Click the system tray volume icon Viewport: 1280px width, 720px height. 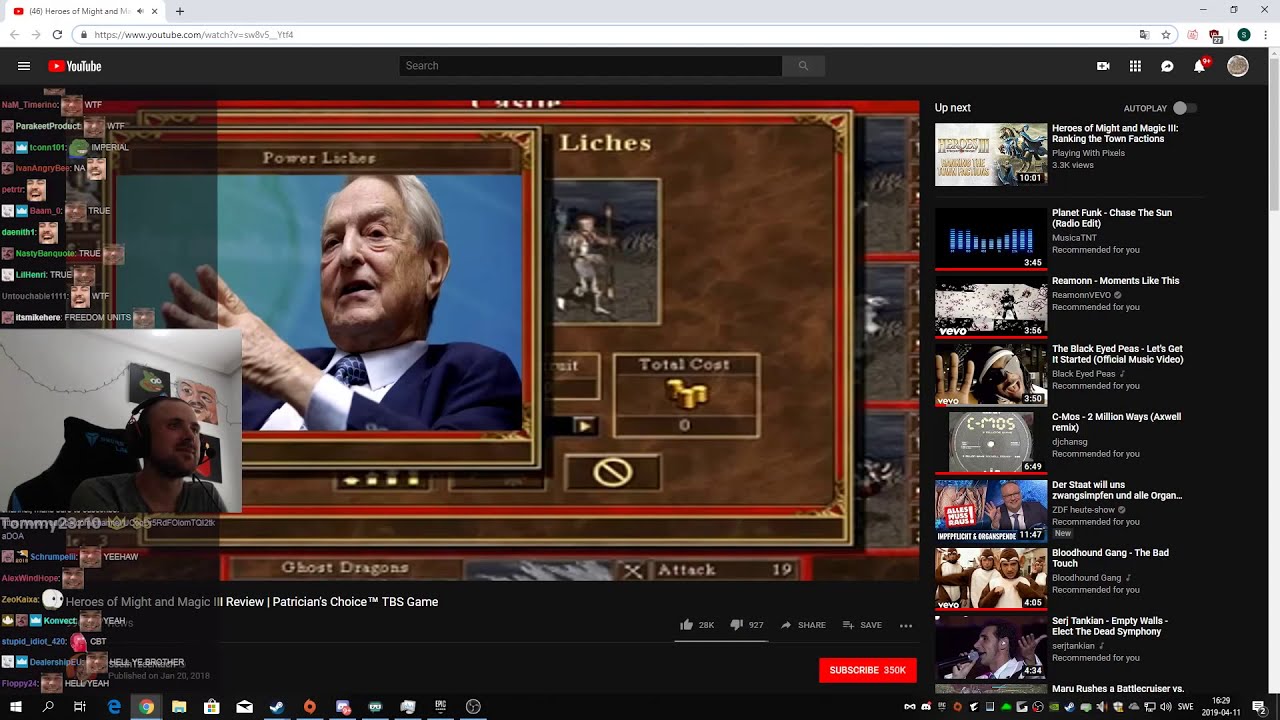pyautogui.click(x=1166, y=707)
